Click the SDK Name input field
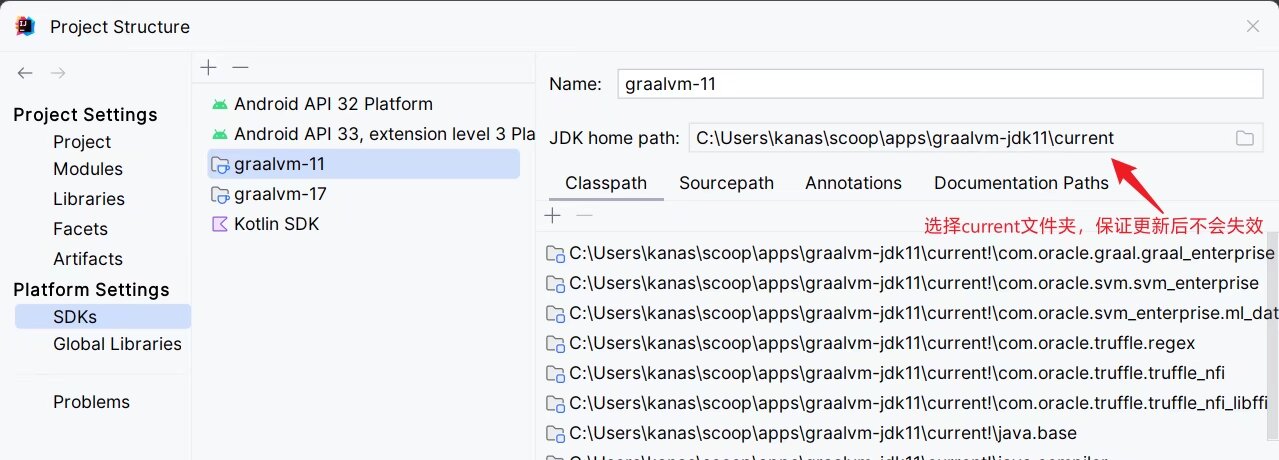This screenshot has width=1279, height=460. tap(940, 84)
